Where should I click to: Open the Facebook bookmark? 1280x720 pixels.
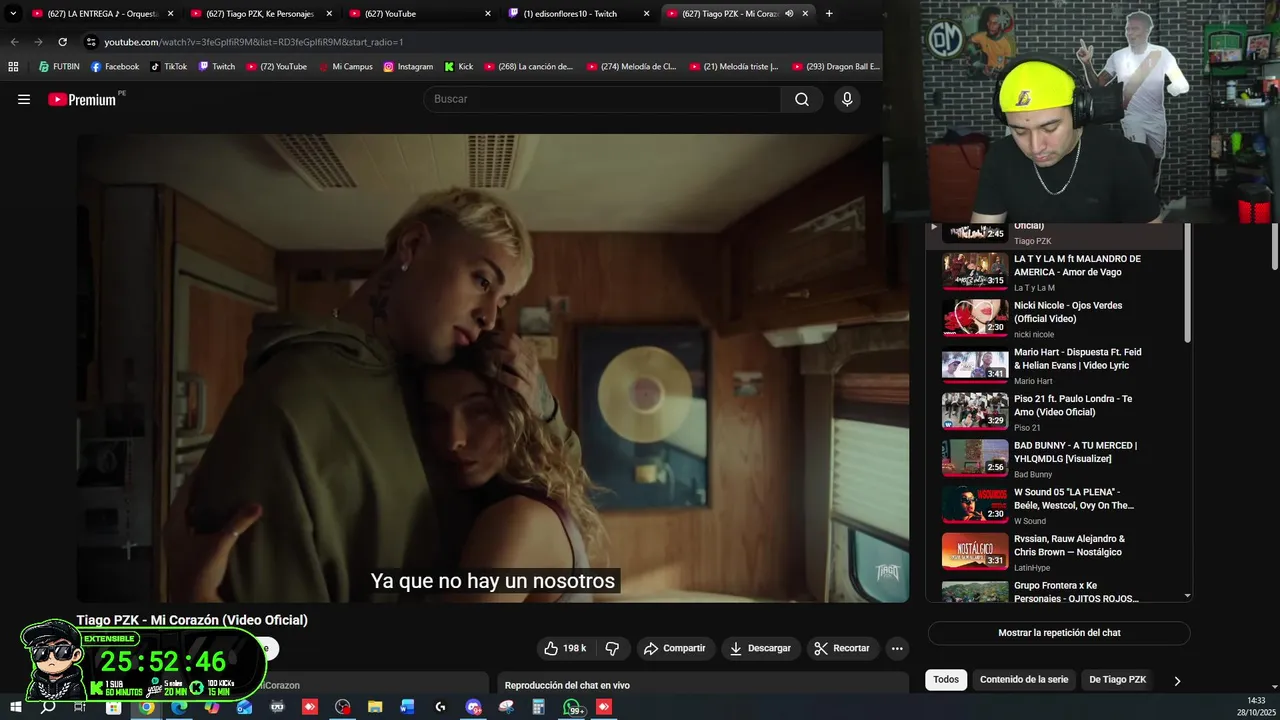[115, 67]
